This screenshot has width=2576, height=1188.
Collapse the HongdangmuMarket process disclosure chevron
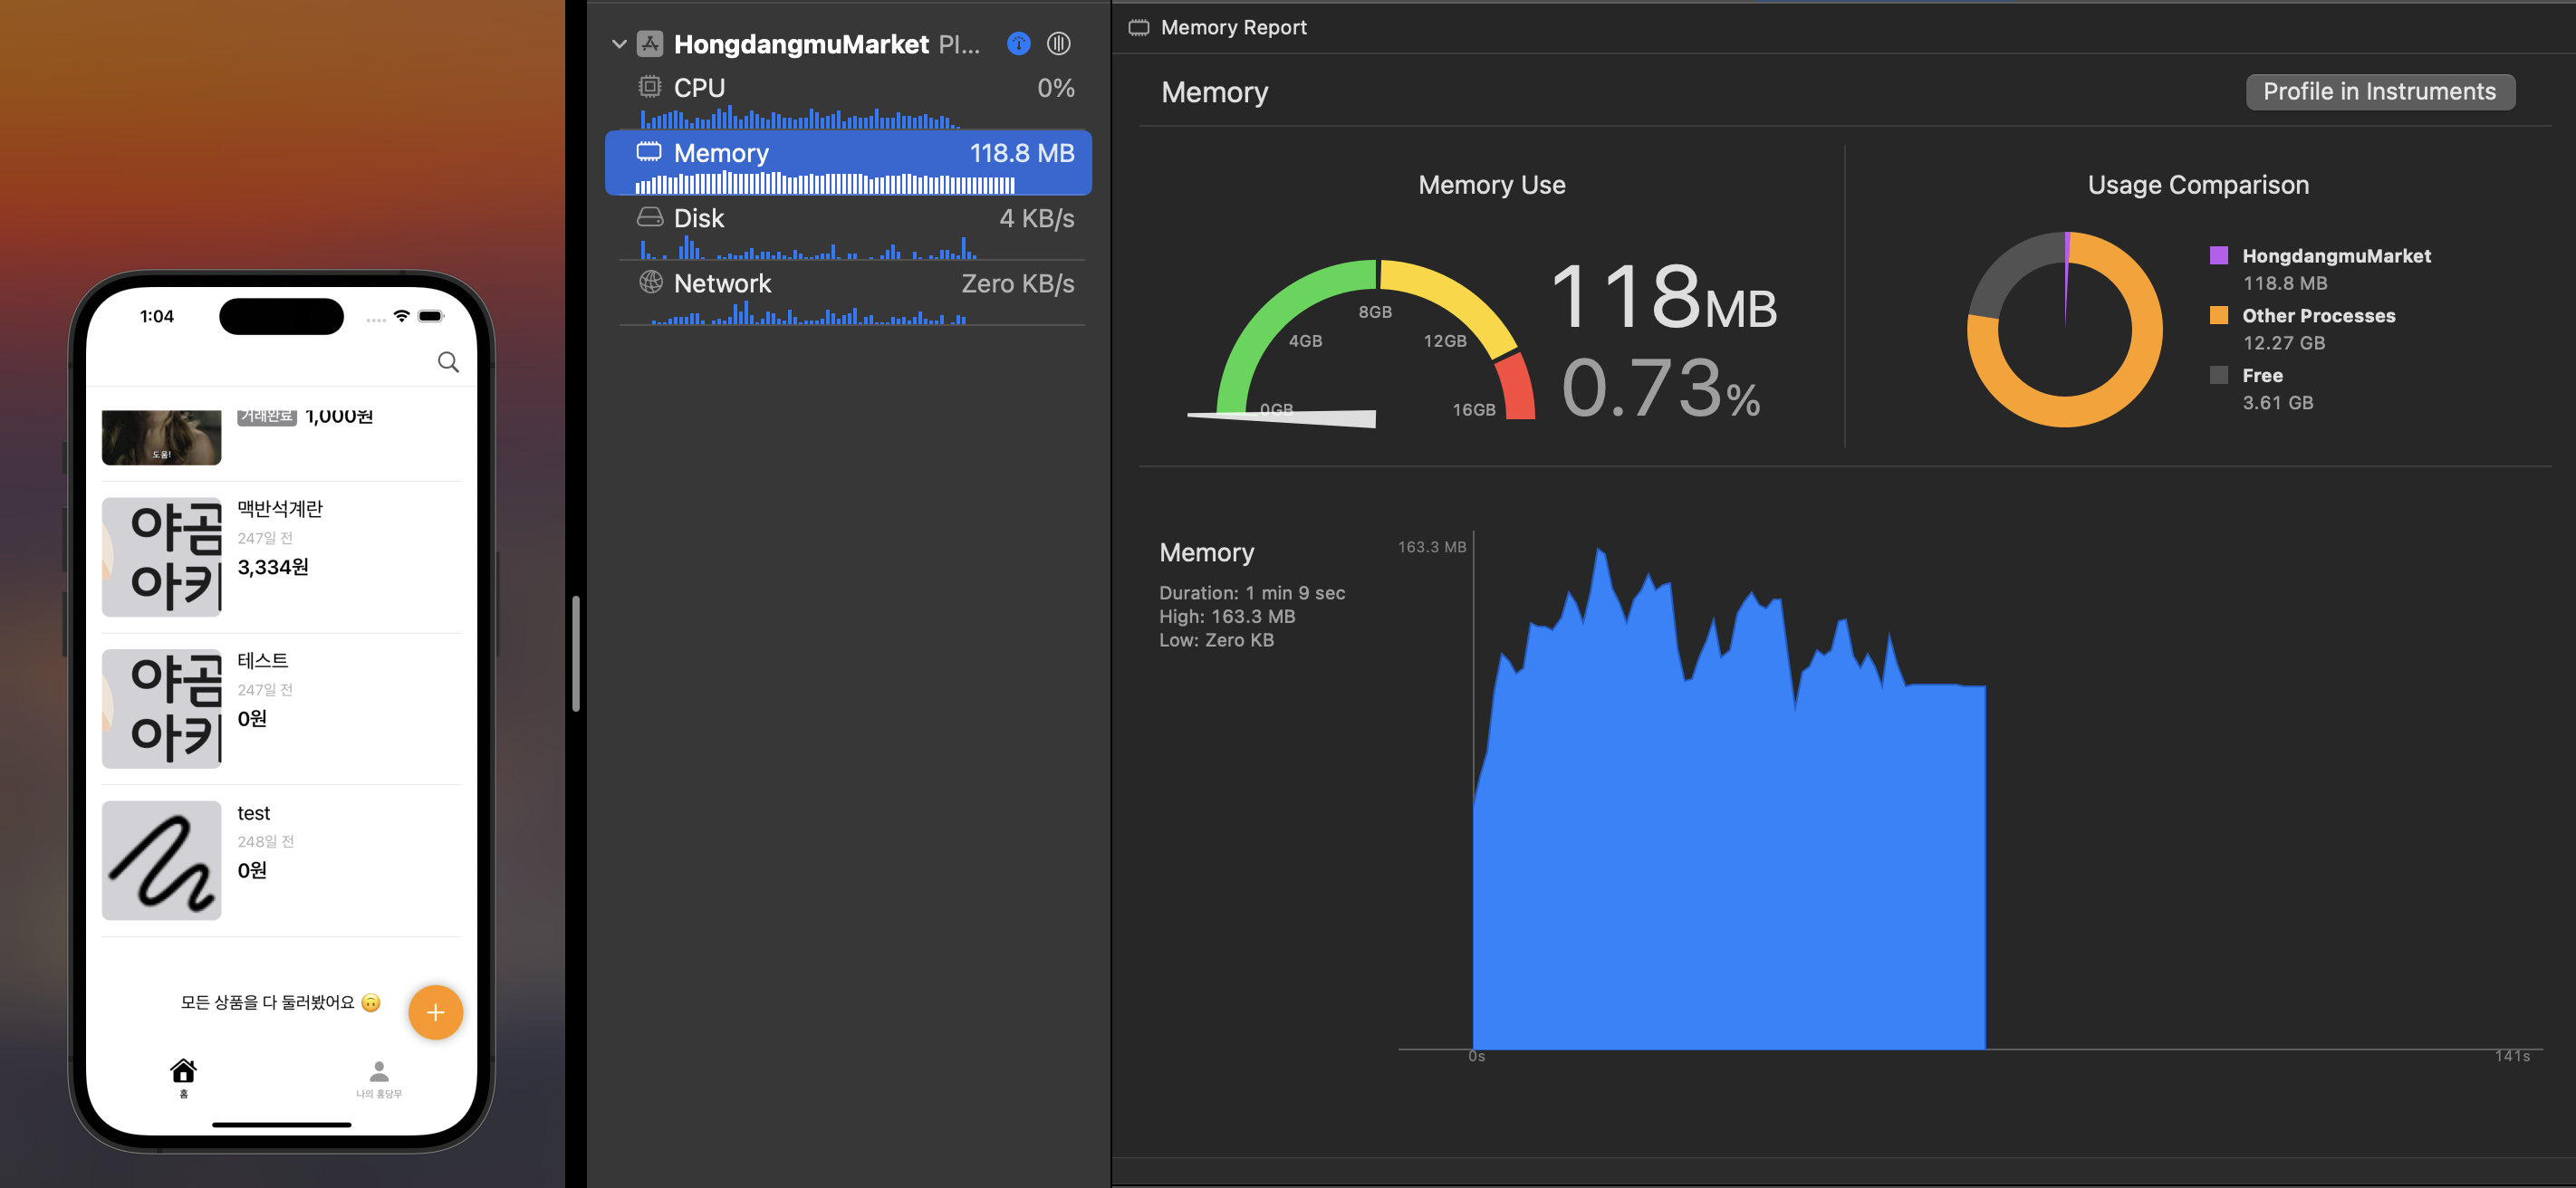click(619, 44)
